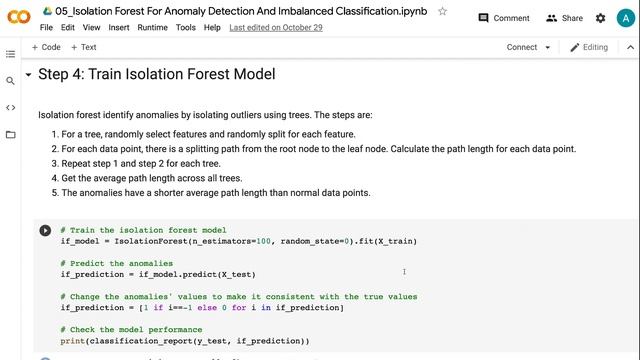Click the if_model.predict(X_test) code line
The image size is (640, 360).
[x=158, y=274]
